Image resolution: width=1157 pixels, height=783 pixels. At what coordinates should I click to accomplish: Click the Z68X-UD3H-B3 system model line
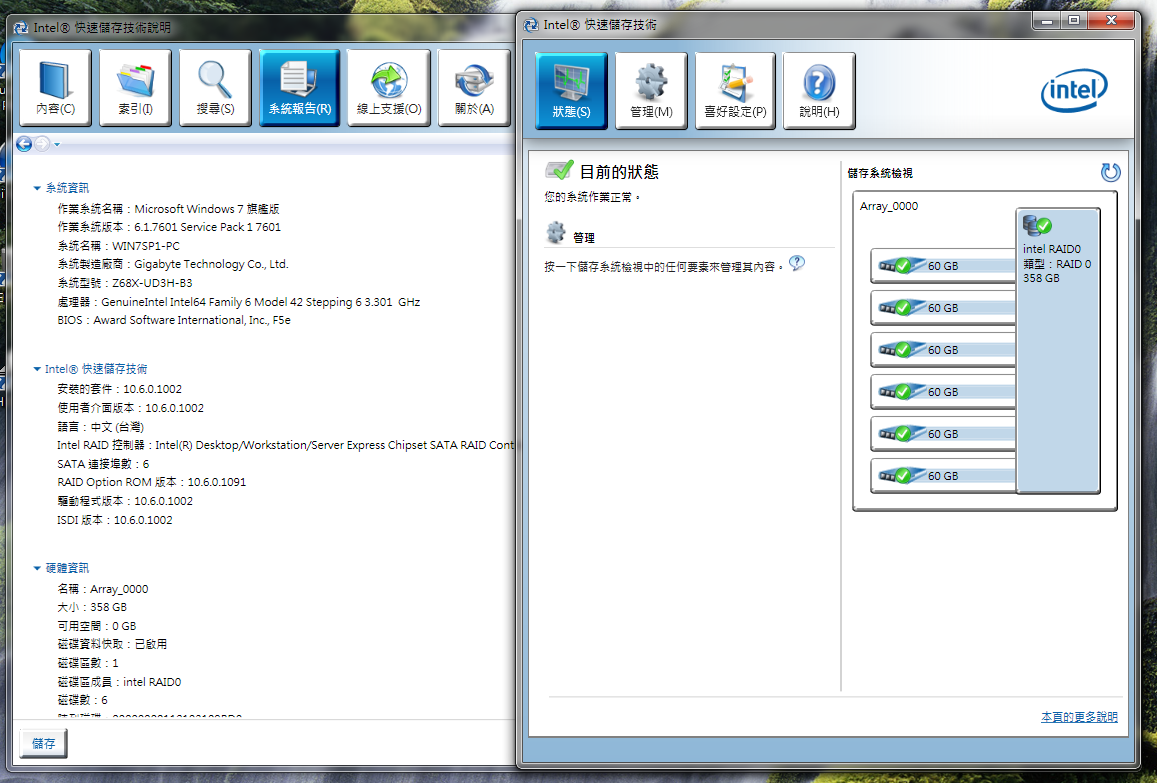tap(125, 283)
